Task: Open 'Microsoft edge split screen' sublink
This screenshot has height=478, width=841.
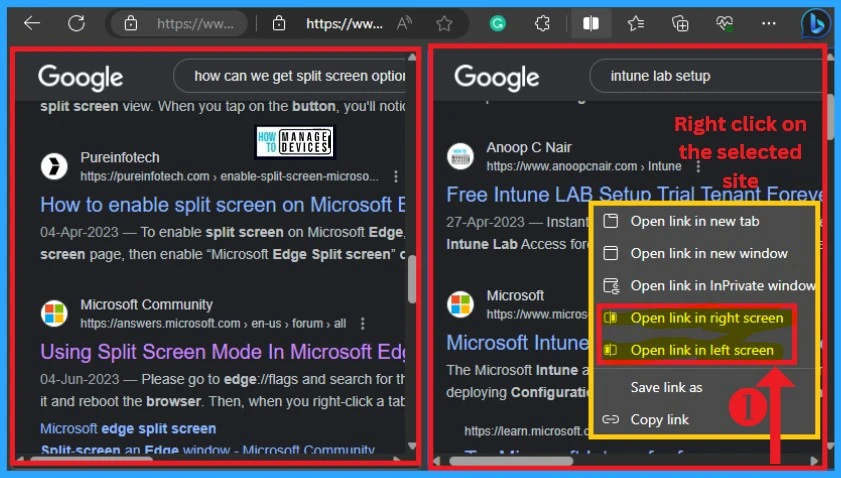Action: [x=128, y=429]
